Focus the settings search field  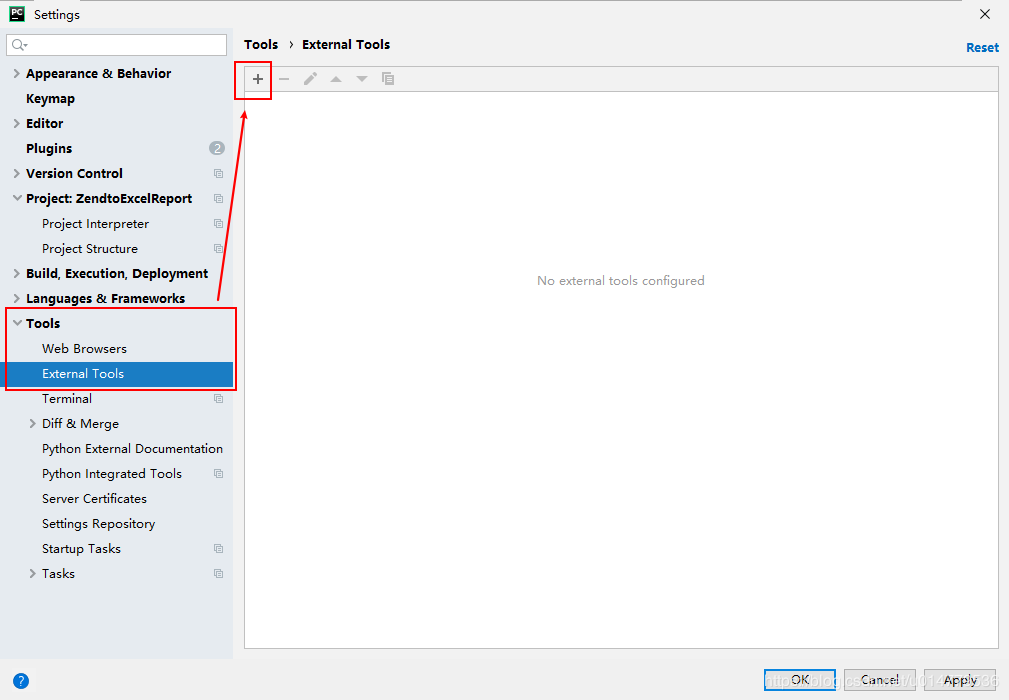pyautogui.click(x=116, y=45)
